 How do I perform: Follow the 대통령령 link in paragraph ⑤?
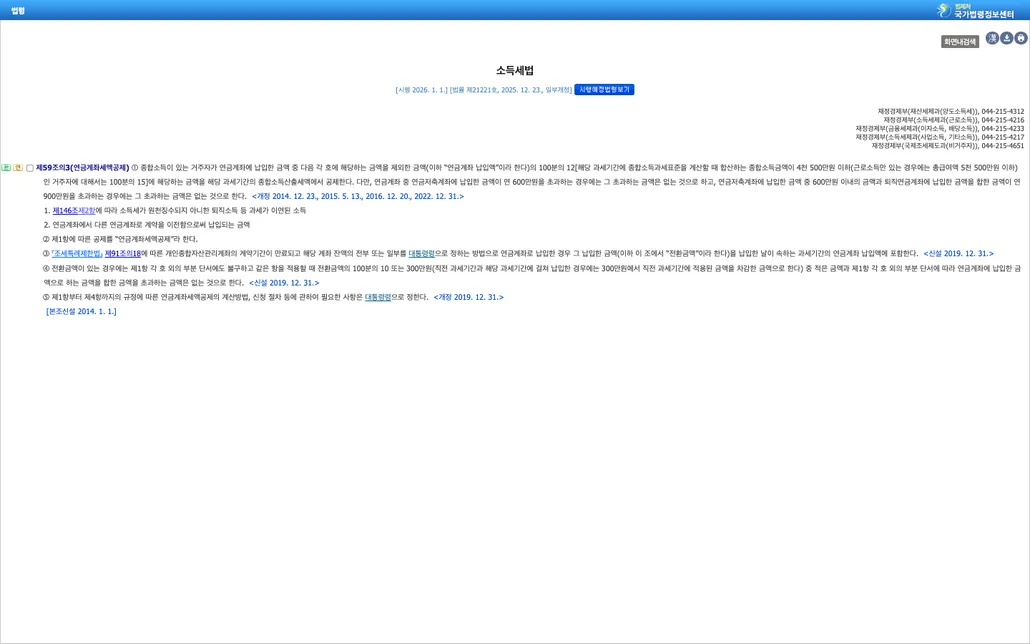(x=378, y=297)
